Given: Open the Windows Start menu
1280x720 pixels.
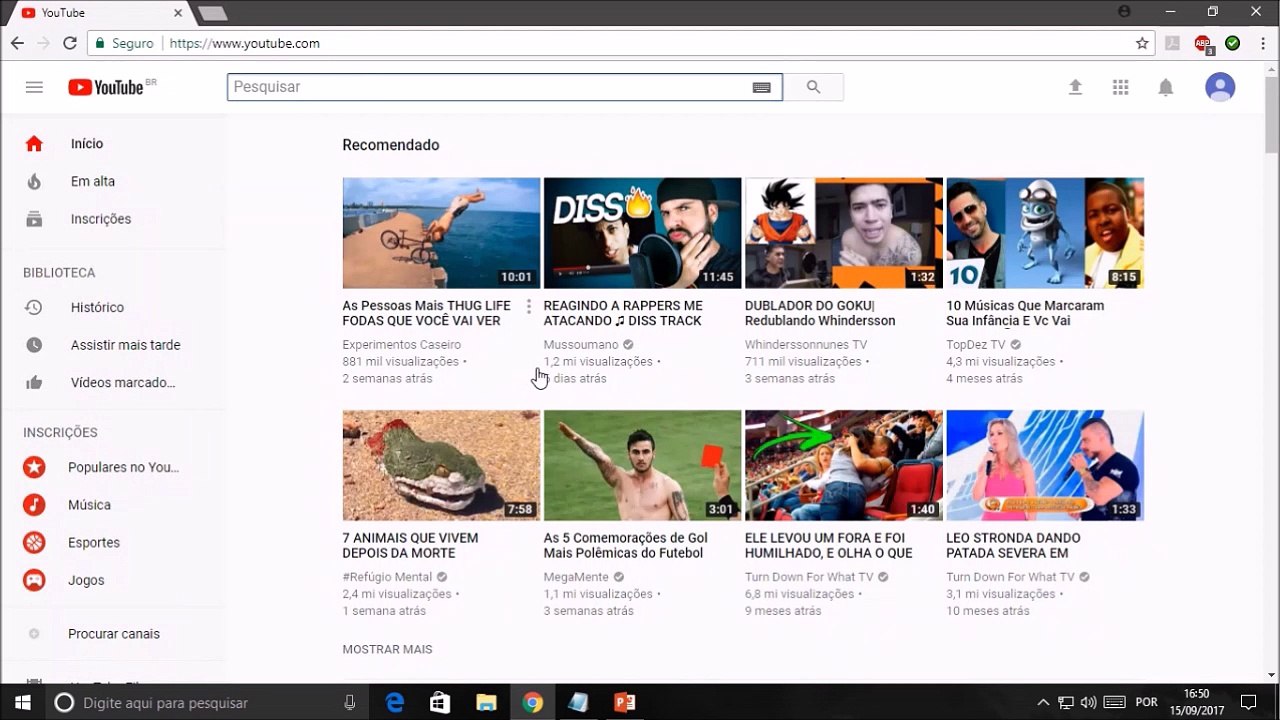Looking at the screenshot, I should click(22, 702).
